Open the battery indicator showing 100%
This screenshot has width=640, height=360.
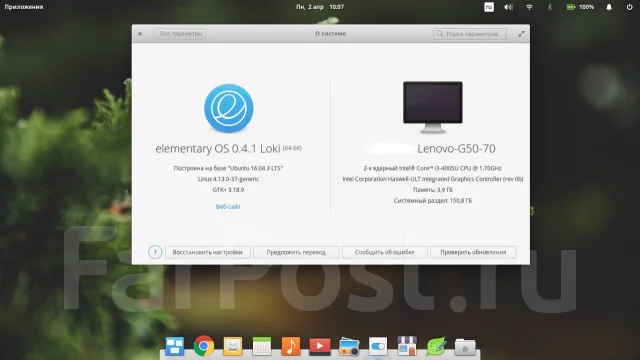pos(580,7)
